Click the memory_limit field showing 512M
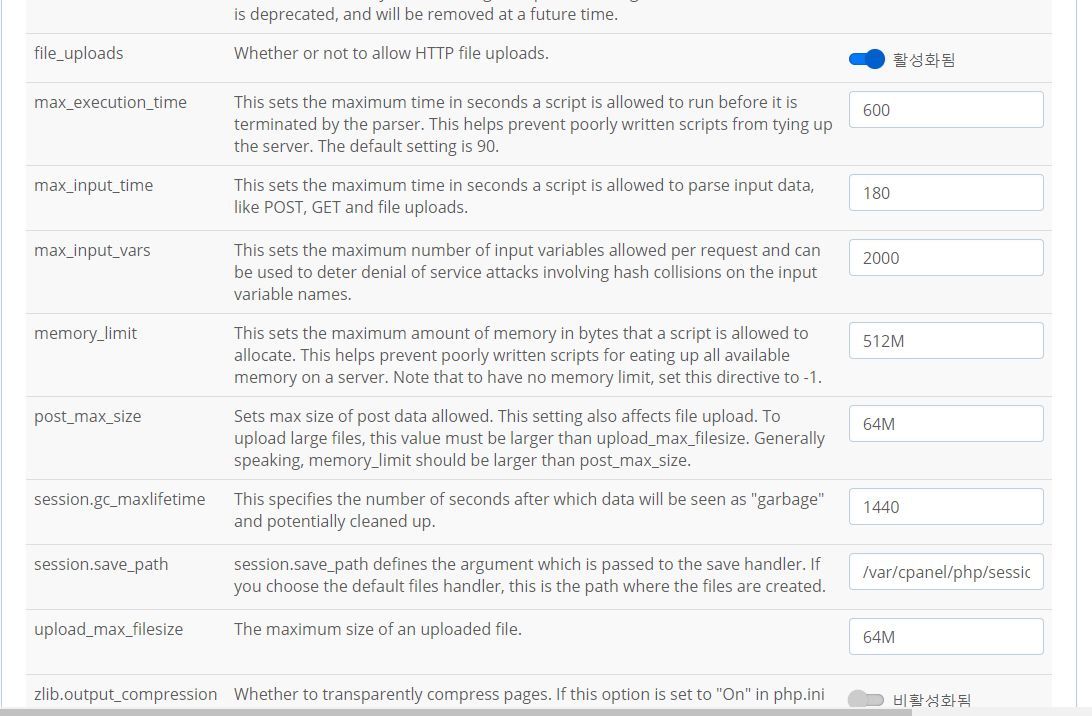This screenshot has width=1092, height=716. [944, 340]
